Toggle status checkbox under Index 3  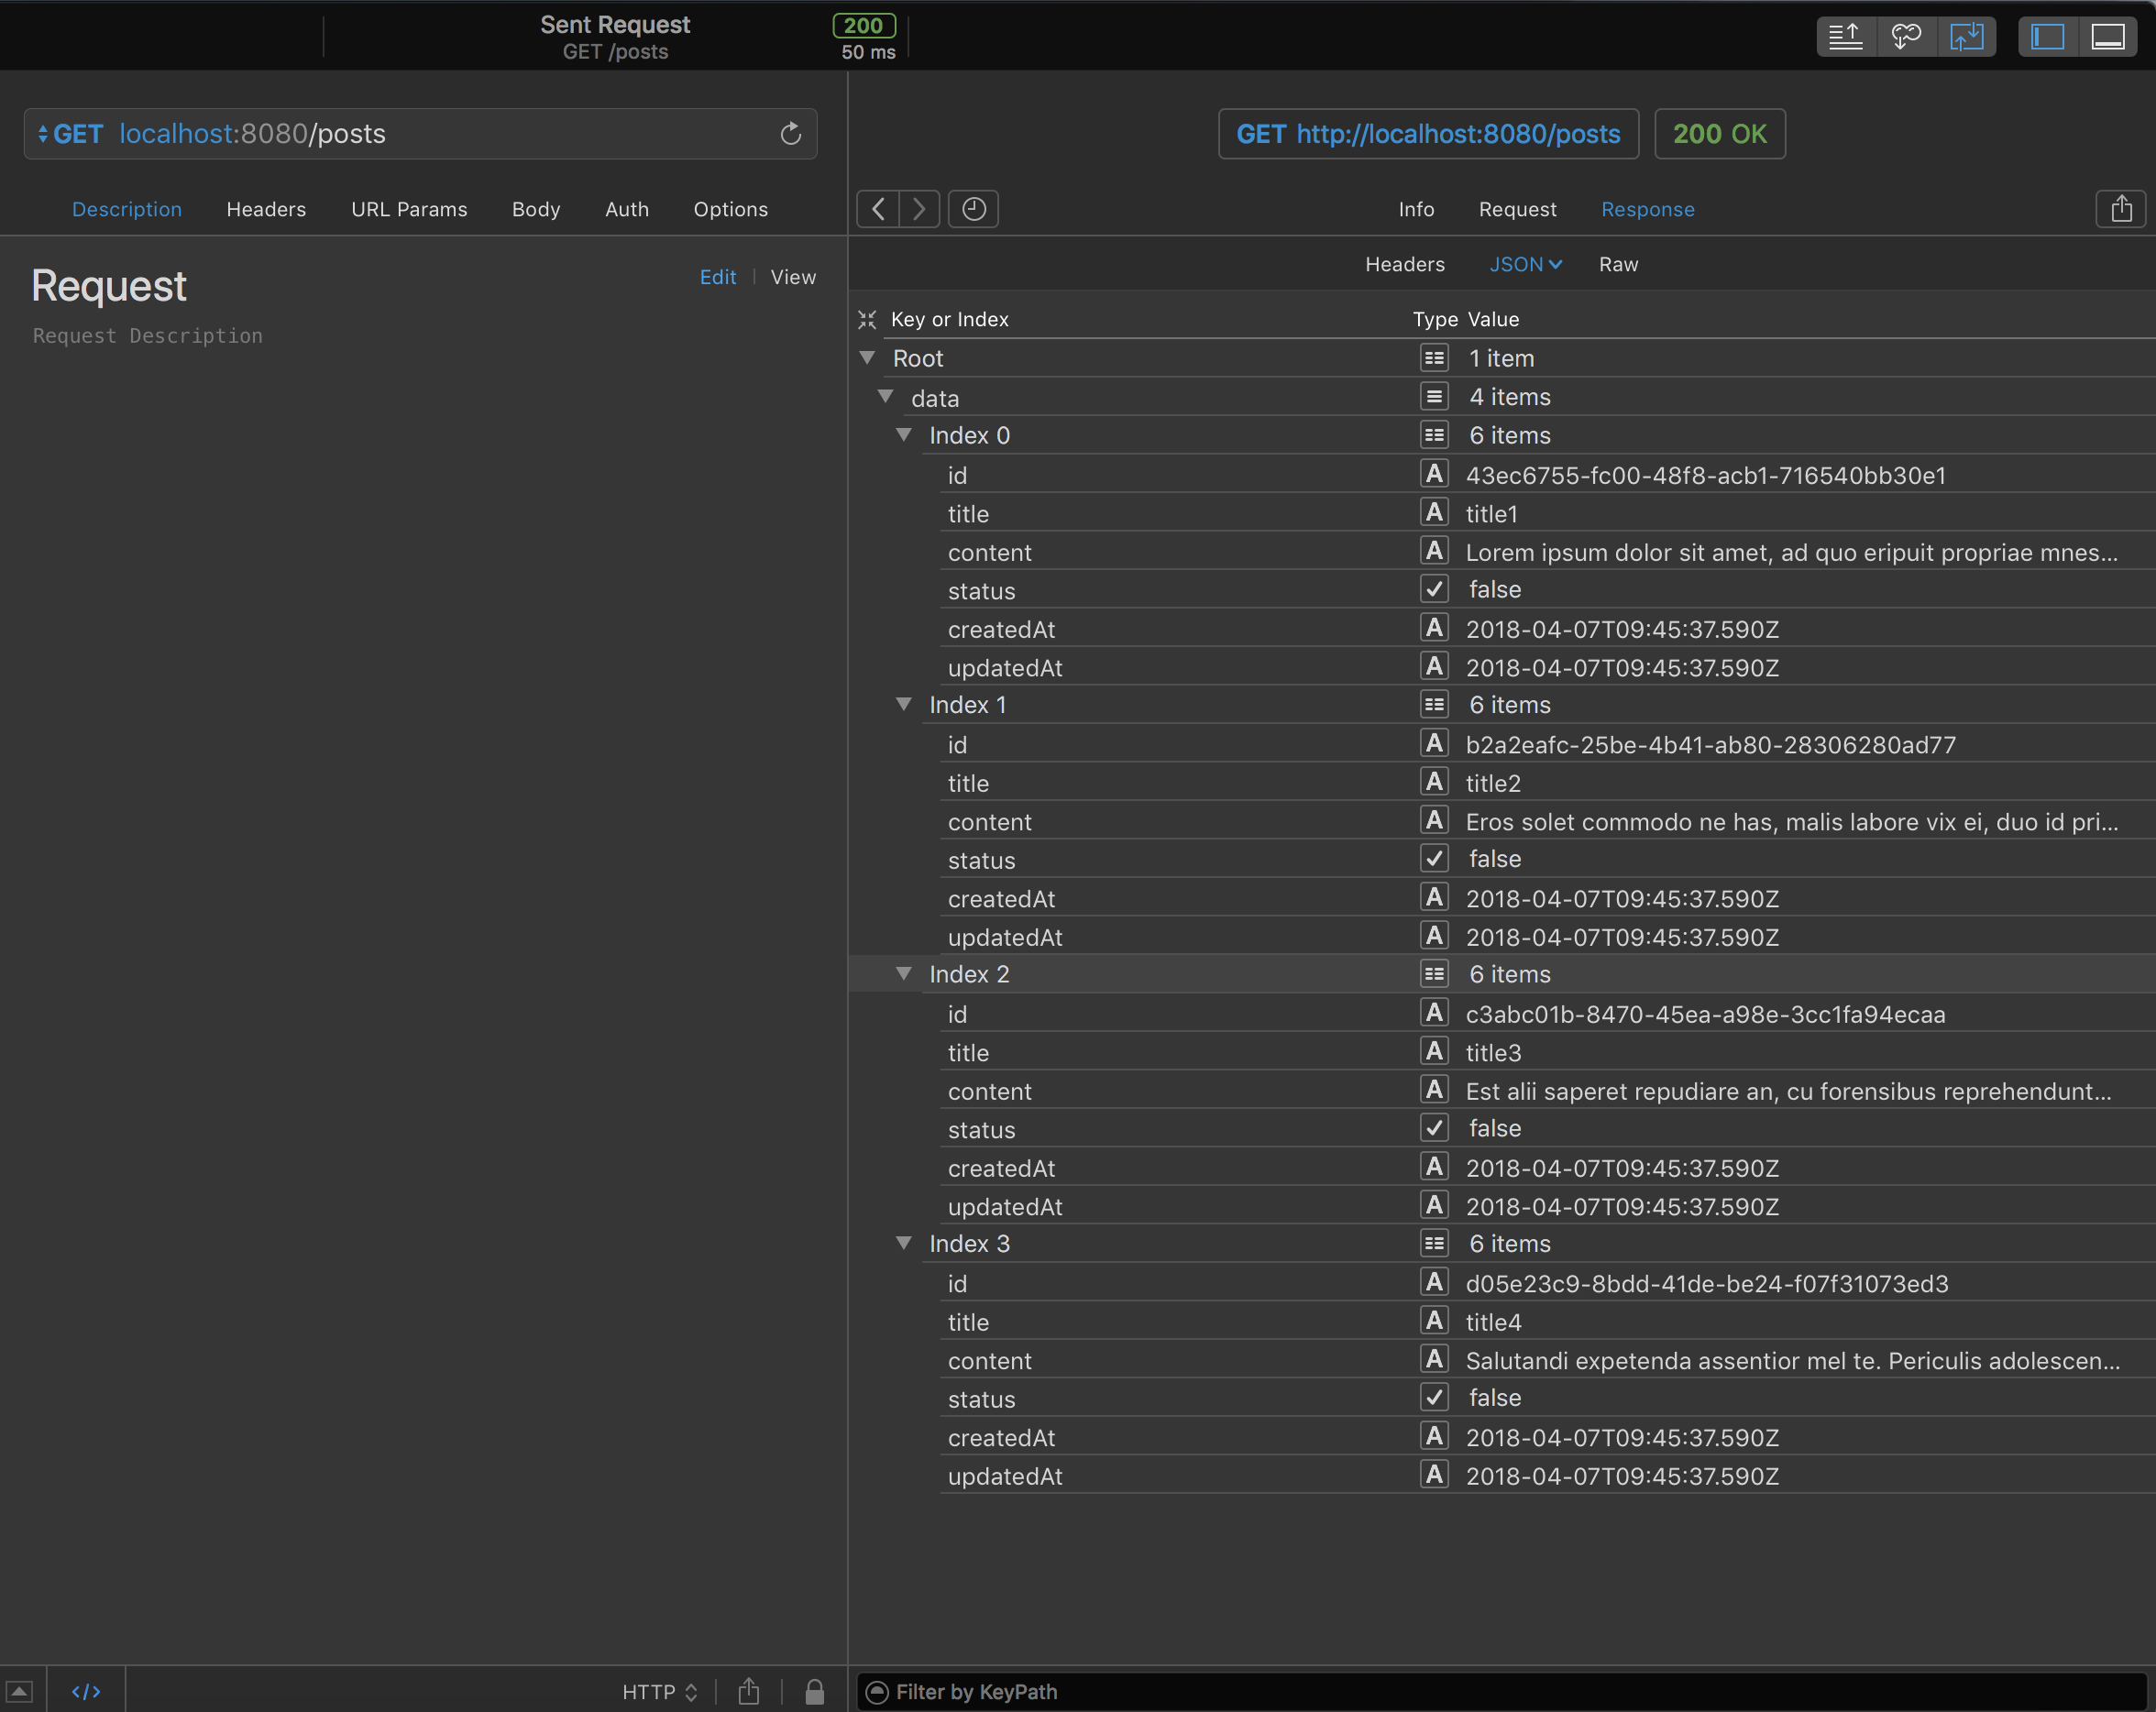(x=1433, y=1397)
